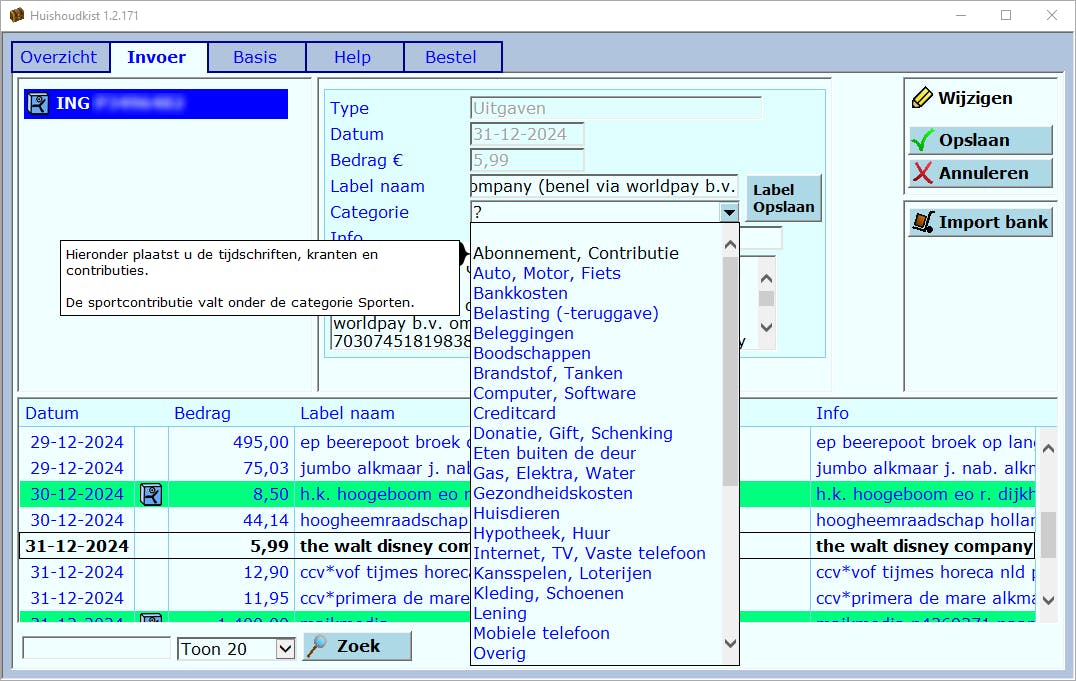This screenshot has height=681, width=1076.
Task: Go to the Bestel tab
Action: pos(451,57)
